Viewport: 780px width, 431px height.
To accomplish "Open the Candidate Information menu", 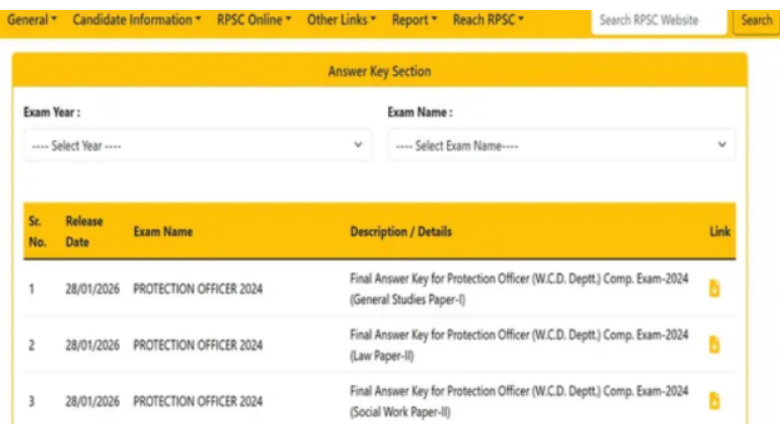I will pos(137,20).
